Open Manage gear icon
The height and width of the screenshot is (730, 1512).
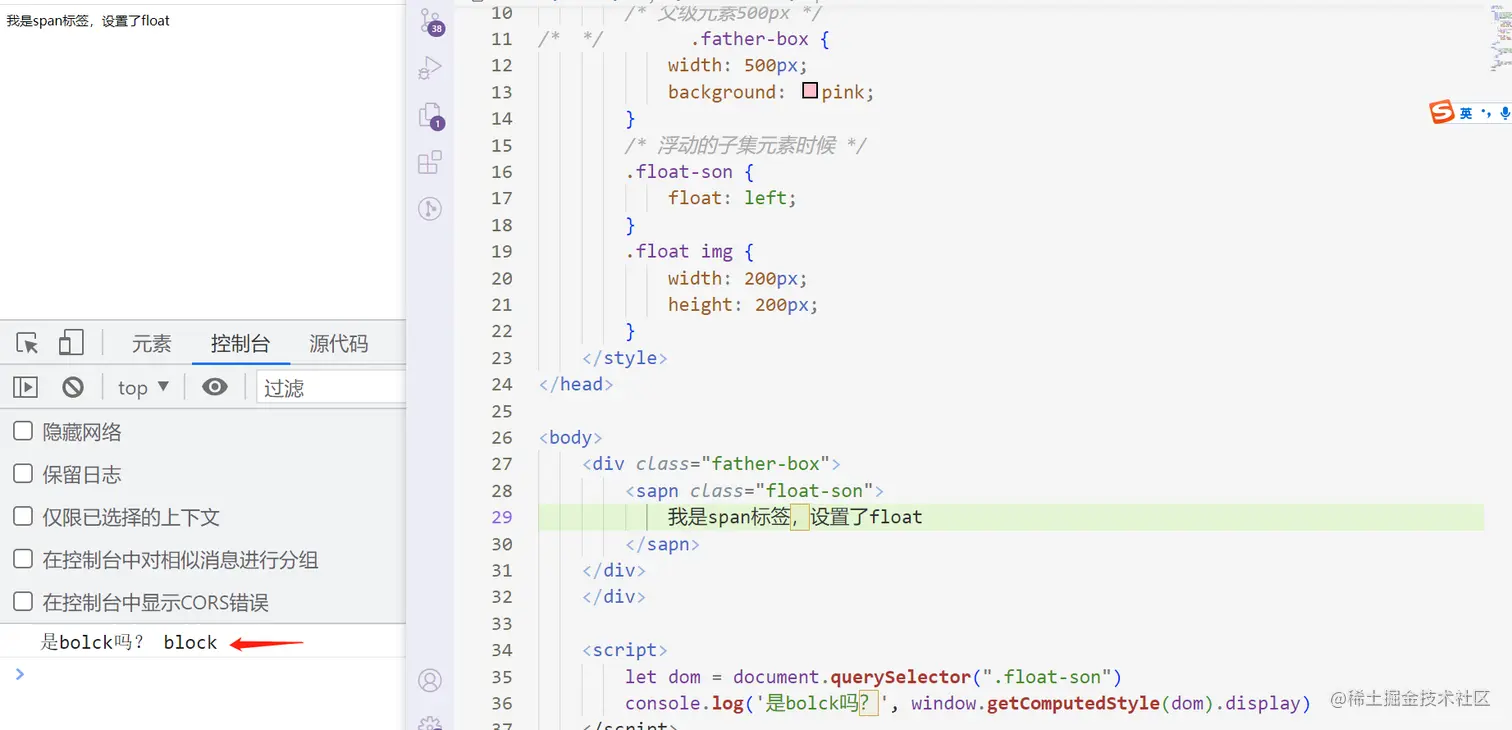(x=430, y=722)
